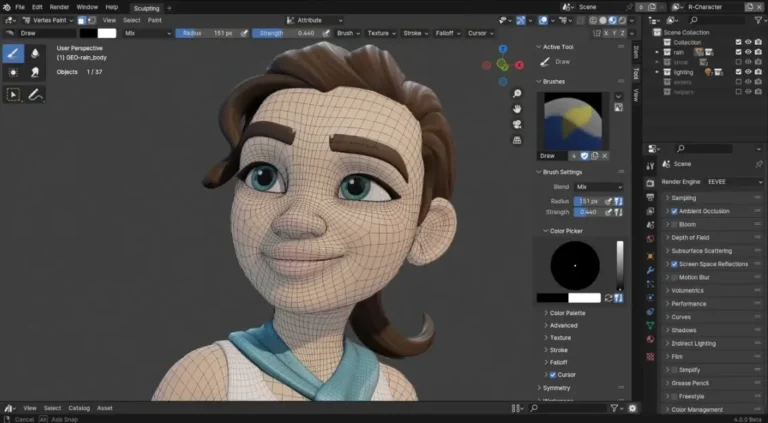Expand the rain collection in outliner

(x=657, y=52)
